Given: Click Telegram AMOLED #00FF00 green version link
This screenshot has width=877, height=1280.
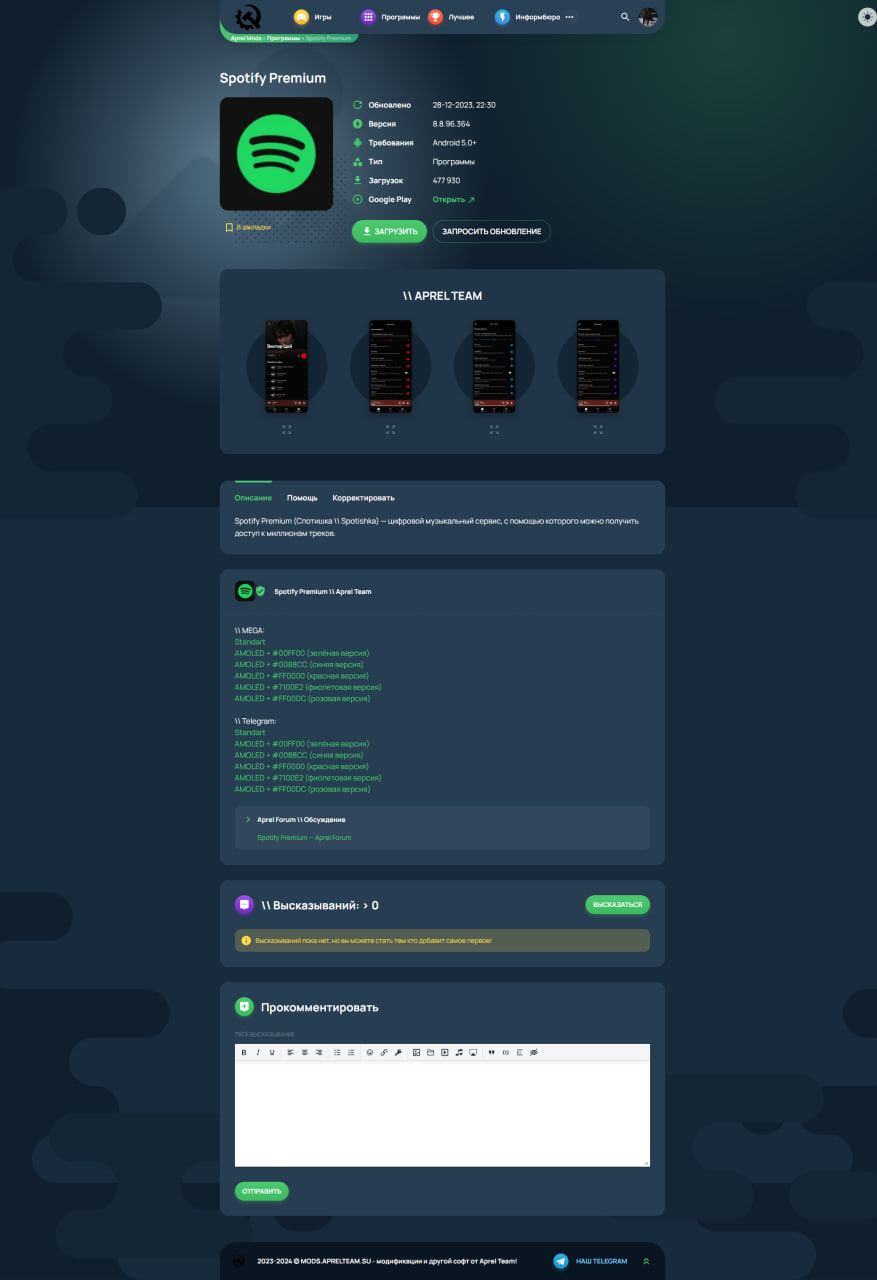Looking at the screenshot, I should tap(302, 744).
